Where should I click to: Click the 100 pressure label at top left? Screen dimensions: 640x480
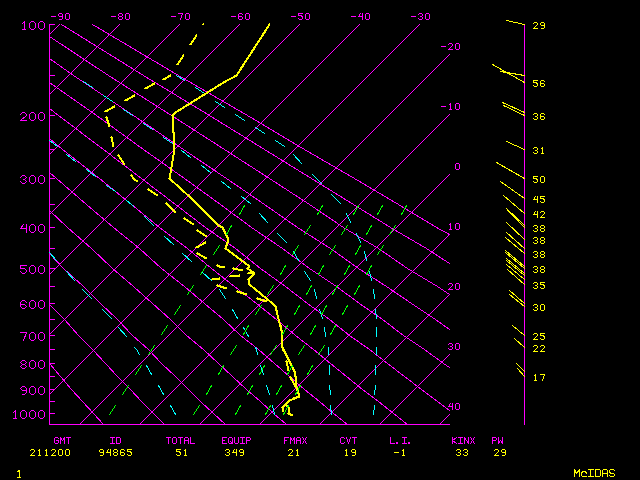[31, 25]
